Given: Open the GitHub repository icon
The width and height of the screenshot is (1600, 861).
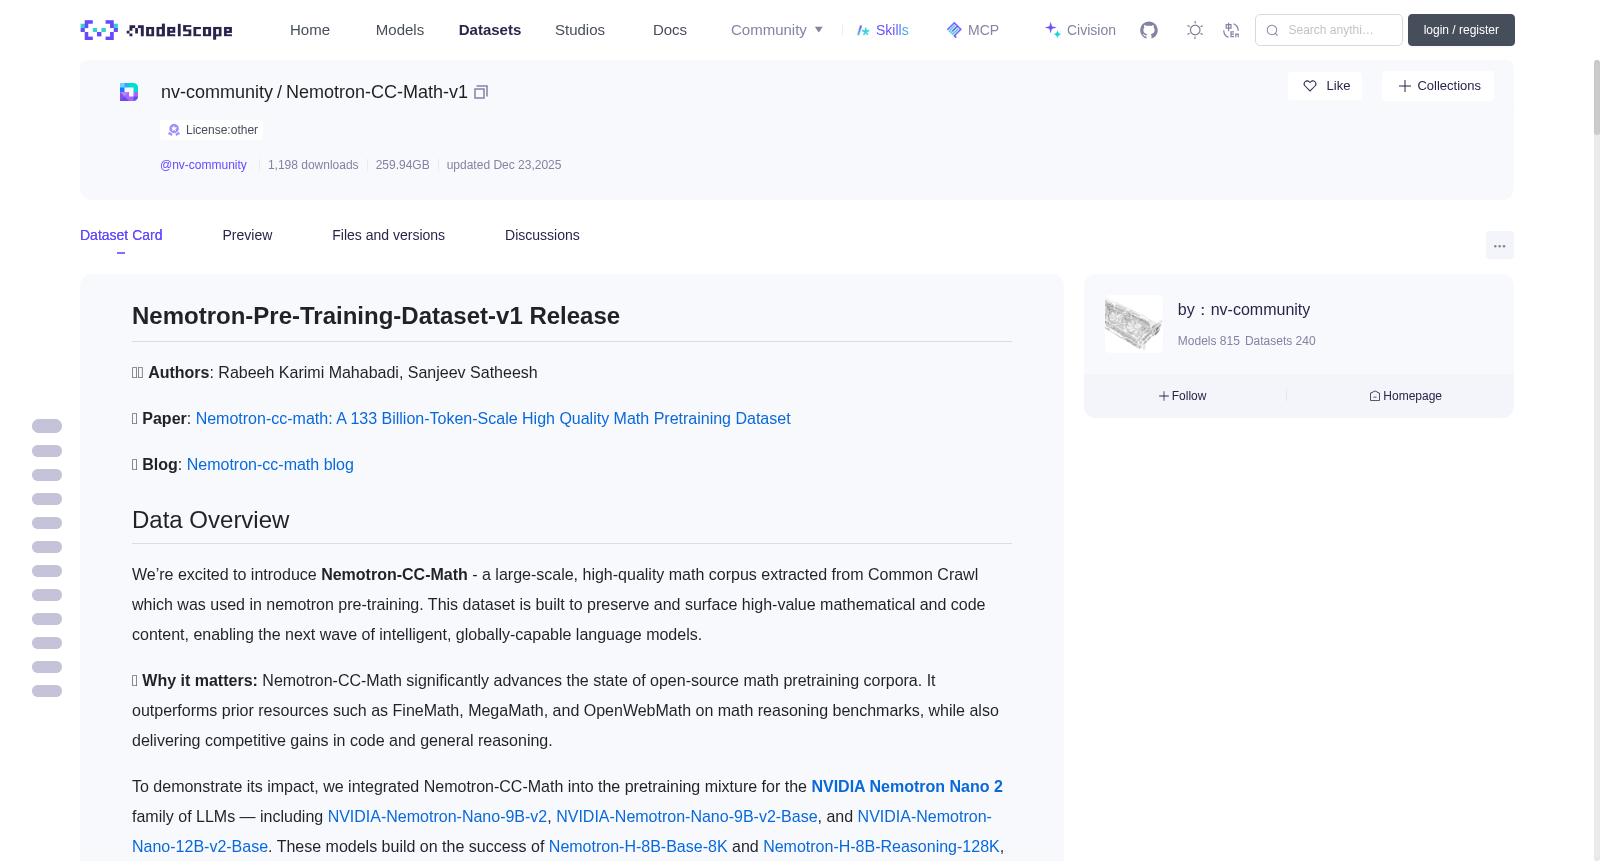Looking at the screenshot, I should point(1149,30).
